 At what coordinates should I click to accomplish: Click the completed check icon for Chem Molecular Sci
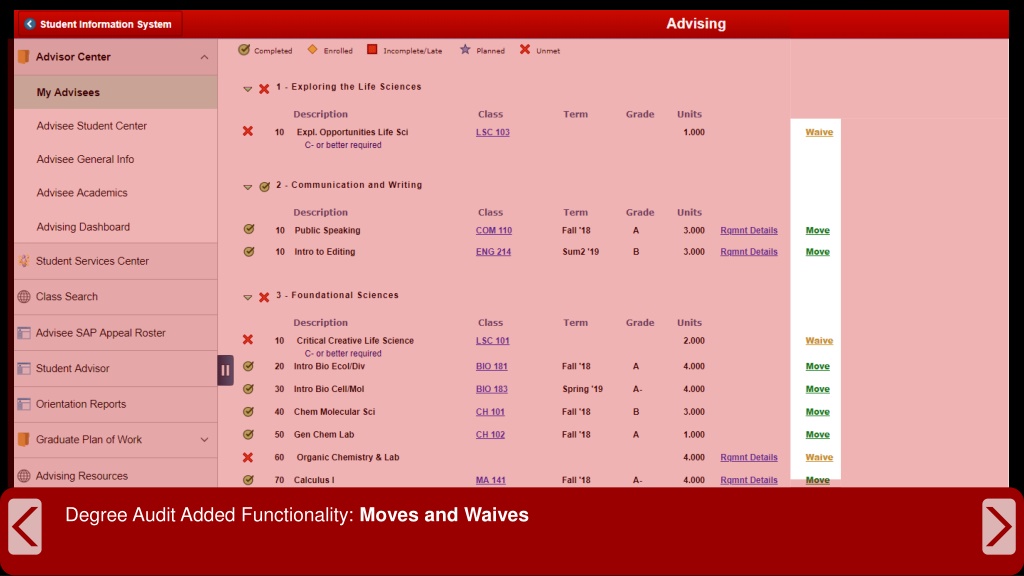tap(248, 411)
